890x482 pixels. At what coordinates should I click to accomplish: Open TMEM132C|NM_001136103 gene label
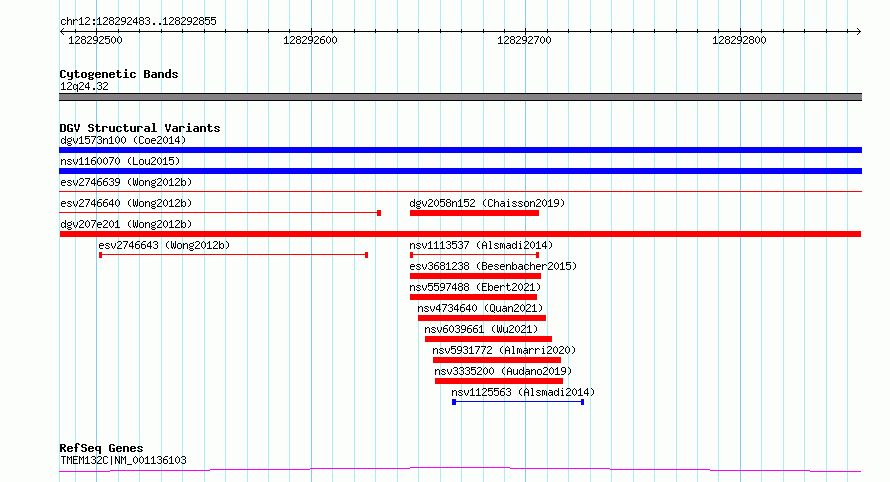coord(123,460)
